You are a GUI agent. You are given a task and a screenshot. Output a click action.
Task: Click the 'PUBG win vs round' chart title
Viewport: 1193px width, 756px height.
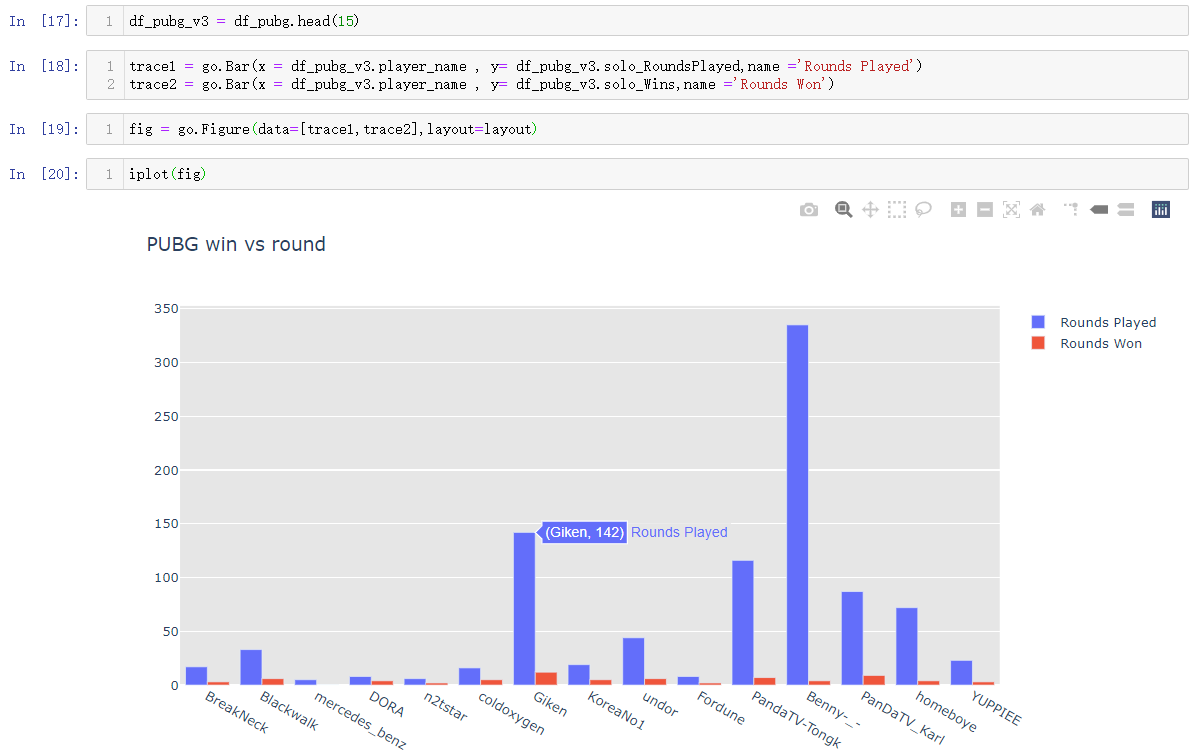[236, 244]
